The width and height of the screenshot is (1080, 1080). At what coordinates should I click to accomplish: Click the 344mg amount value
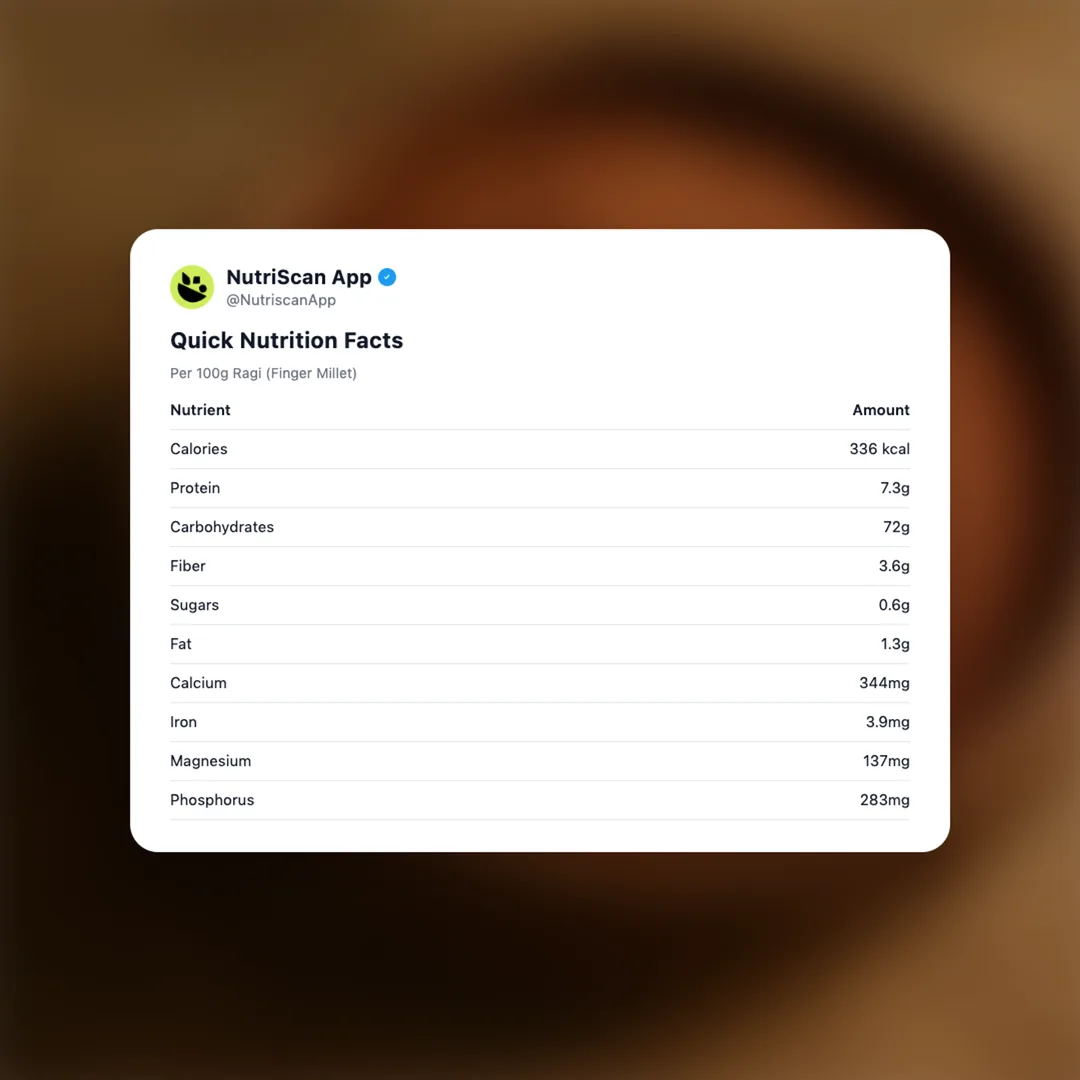point(882,683)
